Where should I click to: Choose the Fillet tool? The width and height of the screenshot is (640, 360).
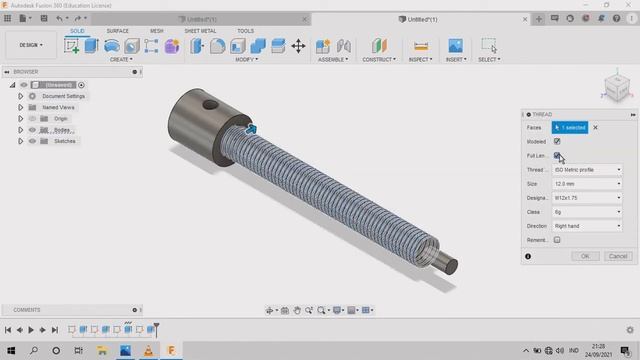pyautogui.click(x=217, y=46)
